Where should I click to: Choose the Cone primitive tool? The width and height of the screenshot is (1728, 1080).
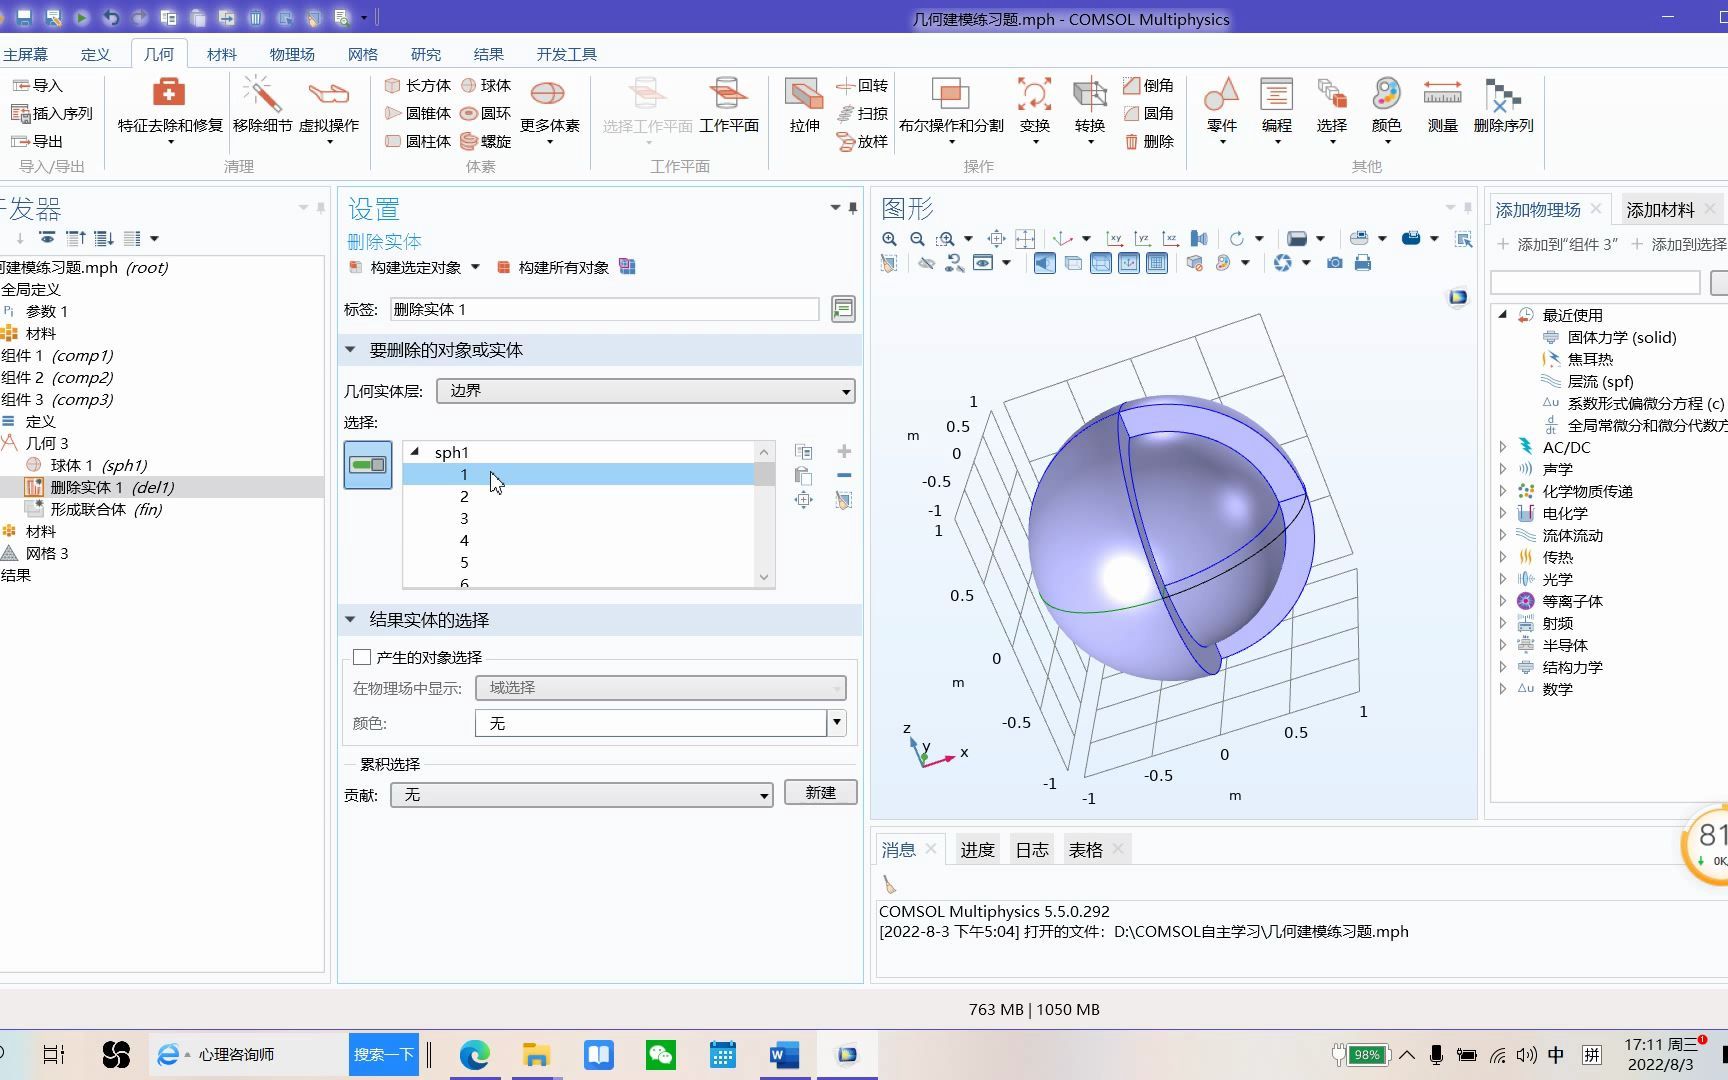(x=418, y=114)
